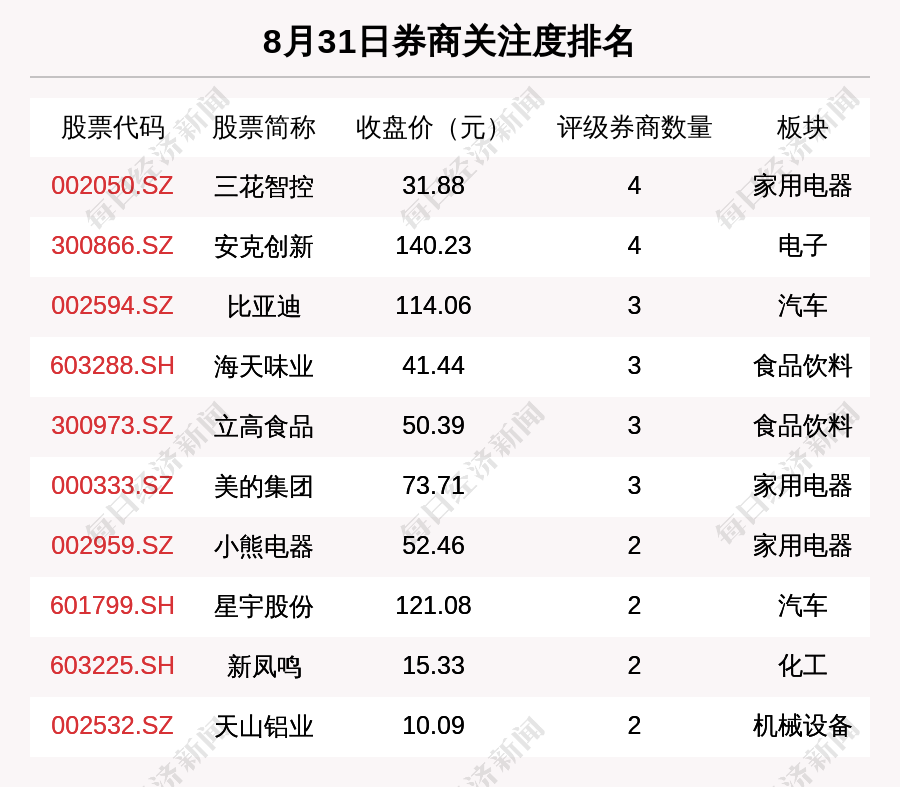
Task: Click sector 家用电器 in 三花智控 row
Action: [x=802, y=186]
